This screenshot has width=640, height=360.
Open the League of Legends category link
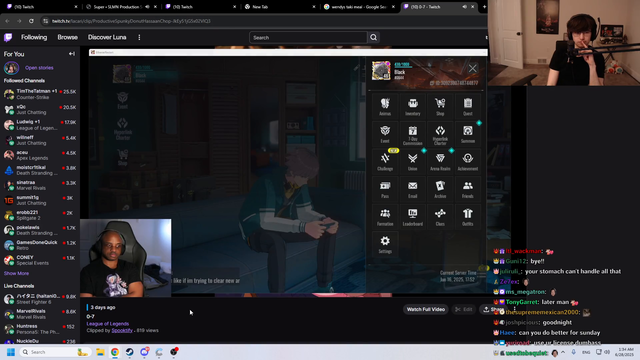coord(108,324)
